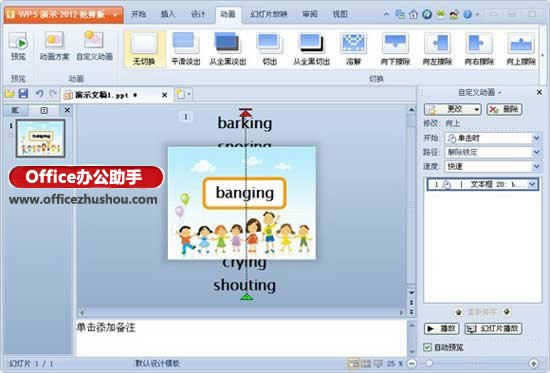
Task: Toggle the 自动预览 checkbox
Action: 427,347
